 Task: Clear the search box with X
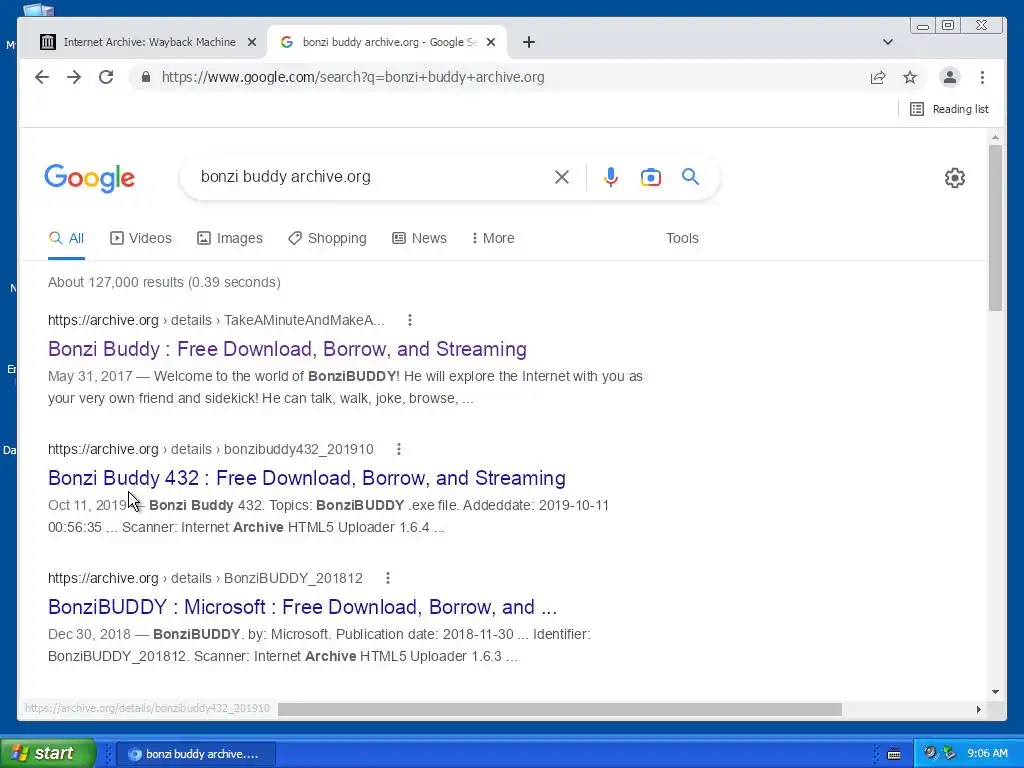(562, 177)
